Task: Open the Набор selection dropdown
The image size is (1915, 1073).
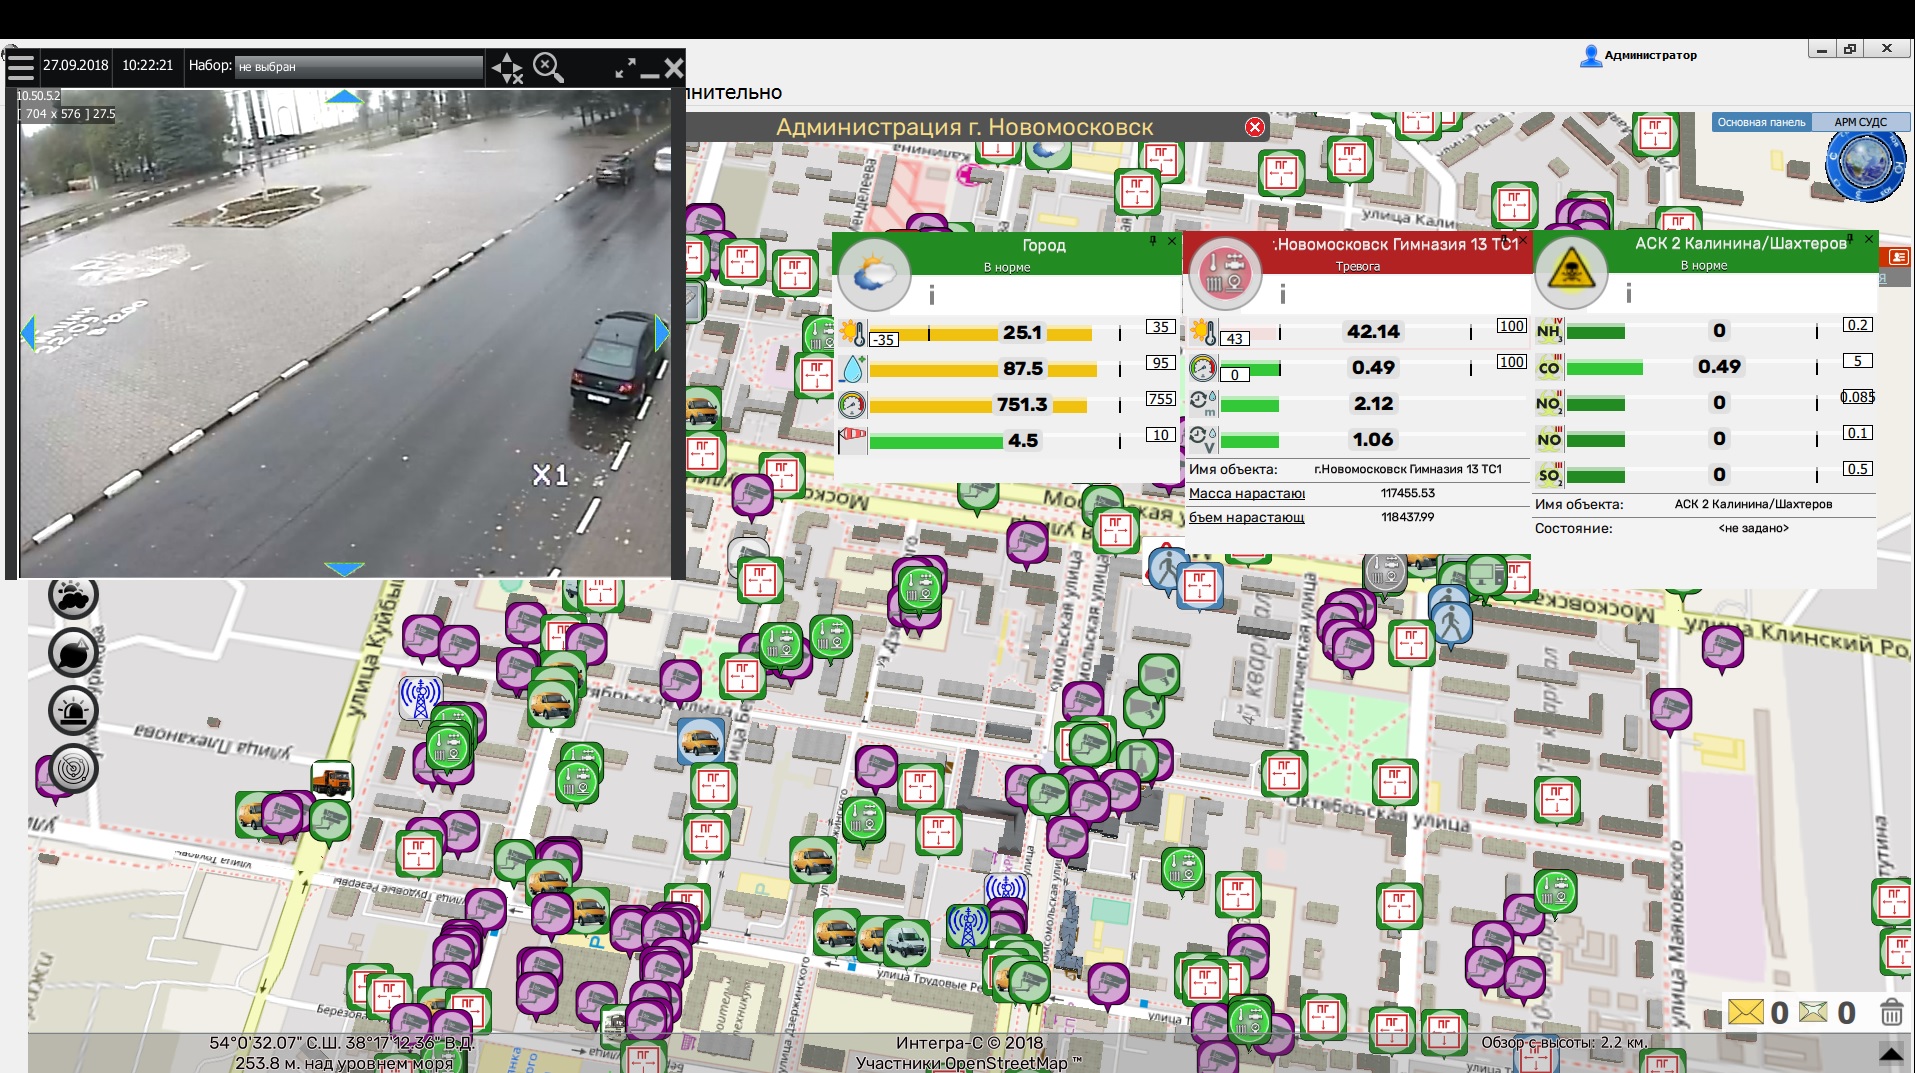Action: (359, 67)
